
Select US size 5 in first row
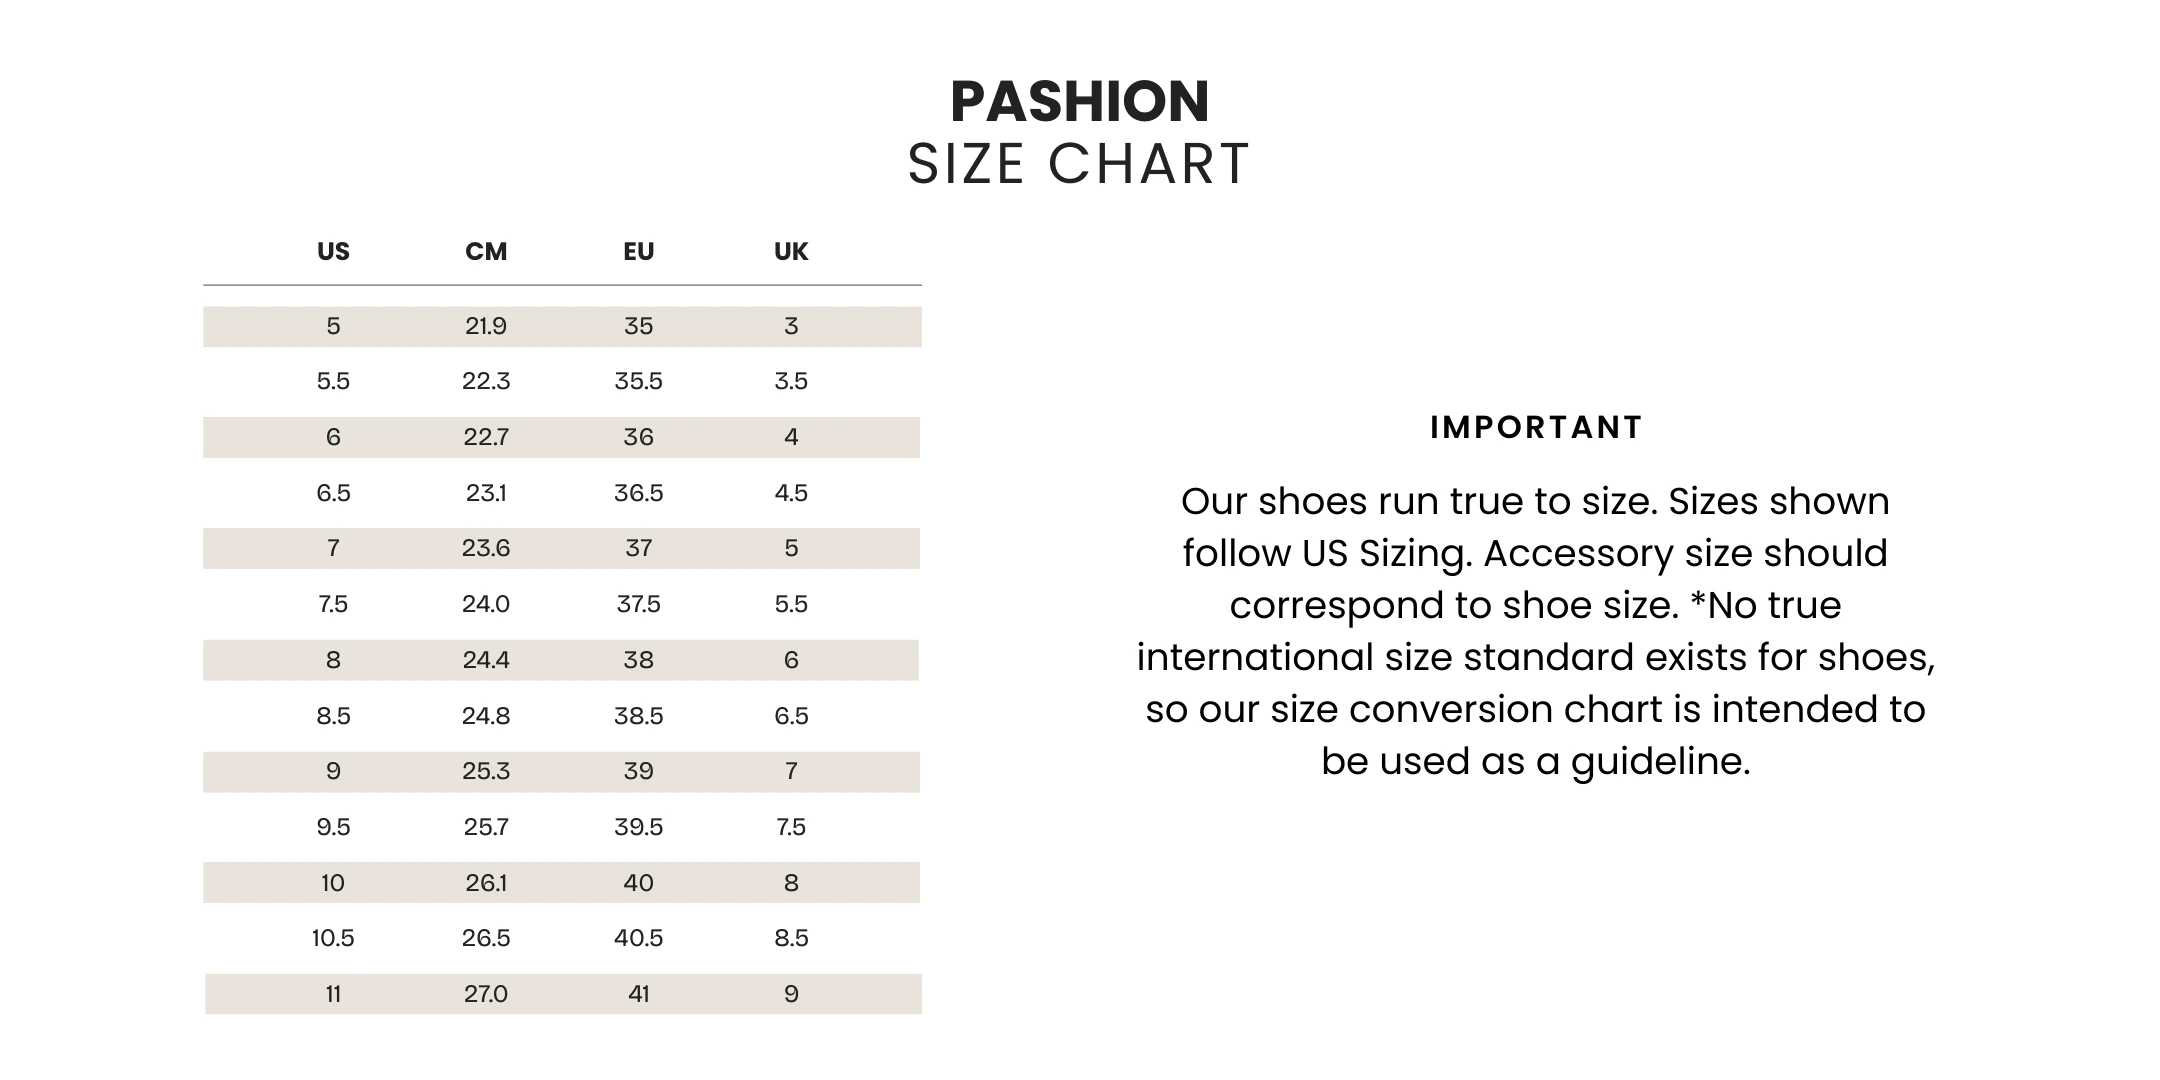pos(333,326)
